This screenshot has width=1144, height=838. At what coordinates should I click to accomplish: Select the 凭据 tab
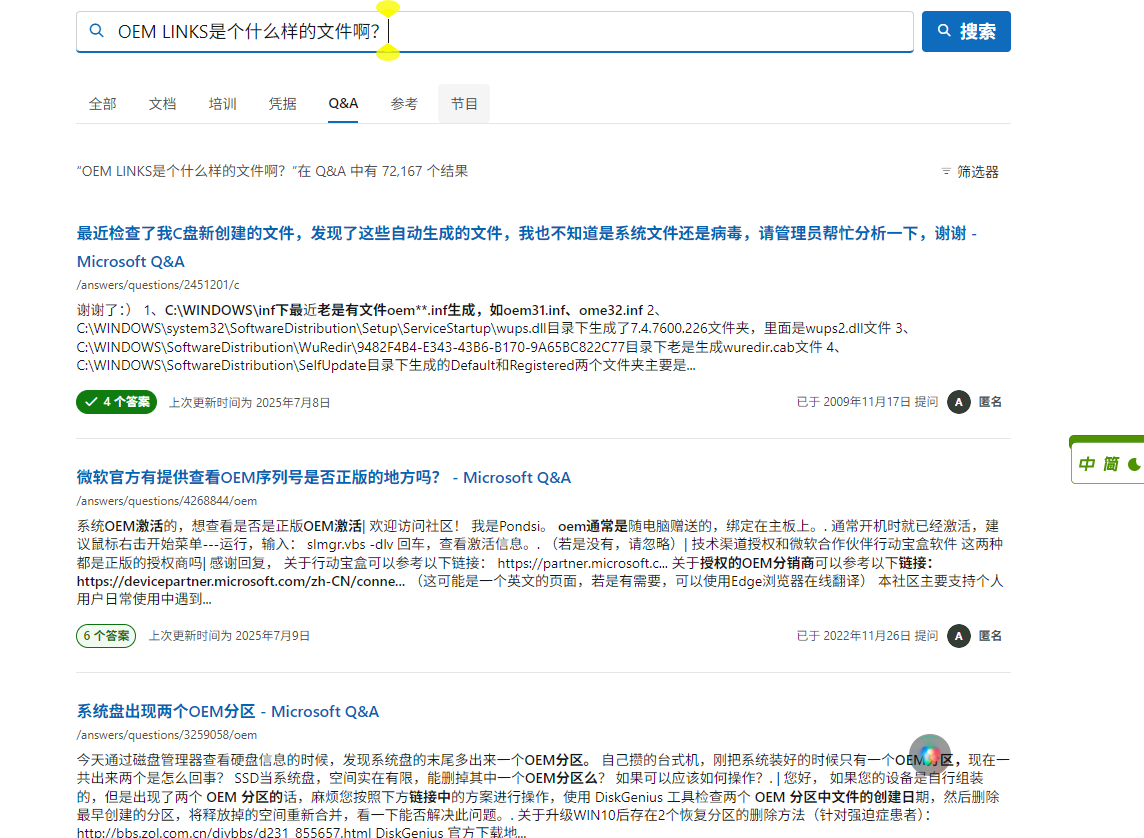point(282,104)
